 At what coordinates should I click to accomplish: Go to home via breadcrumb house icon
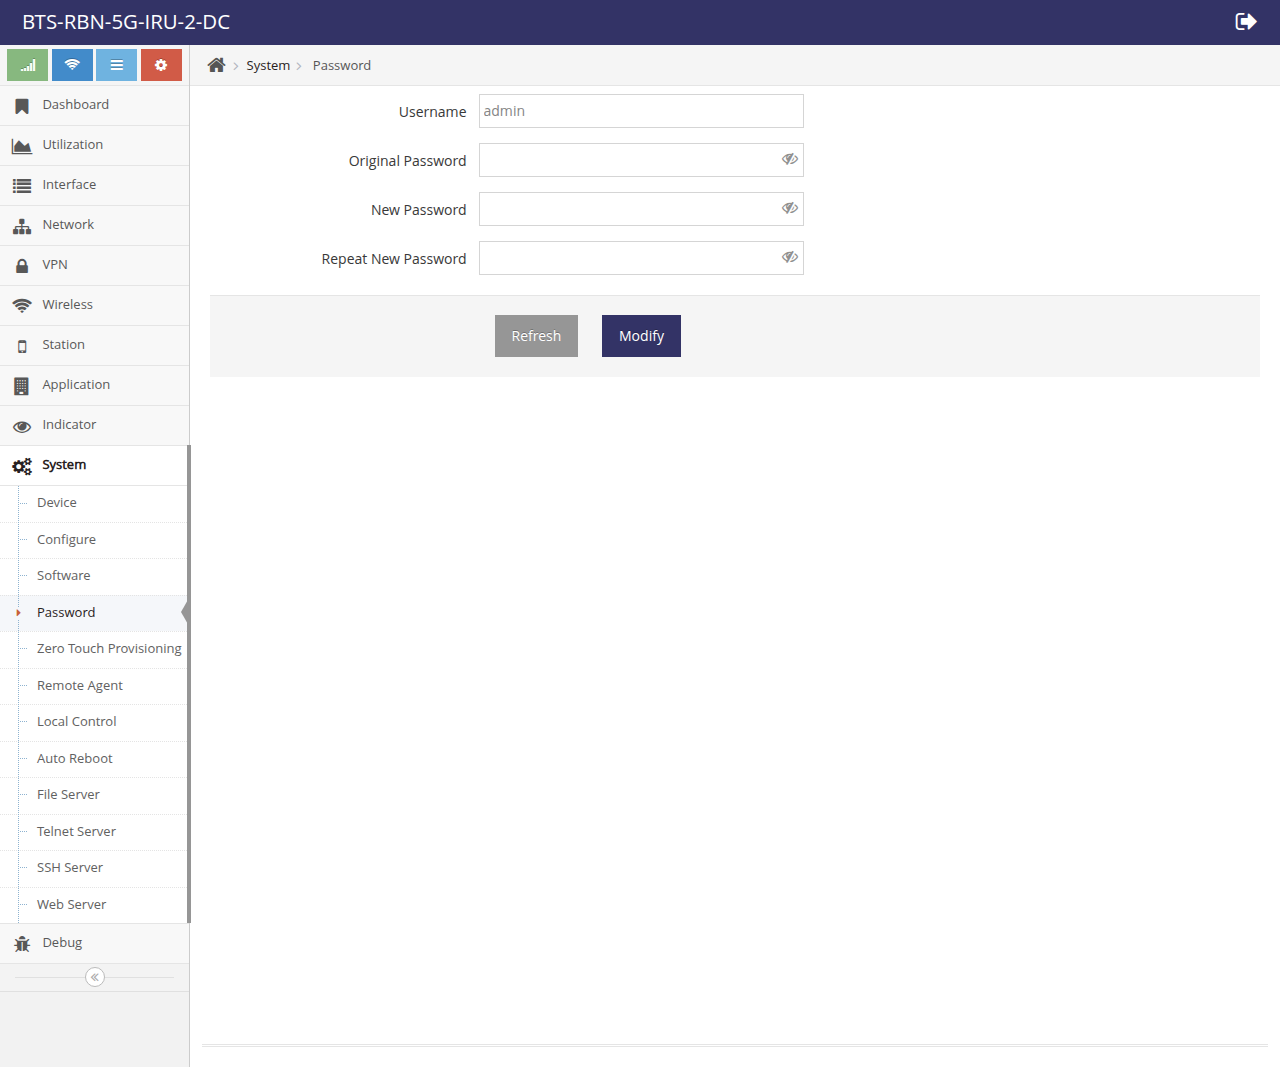click(x=216, y=65)
